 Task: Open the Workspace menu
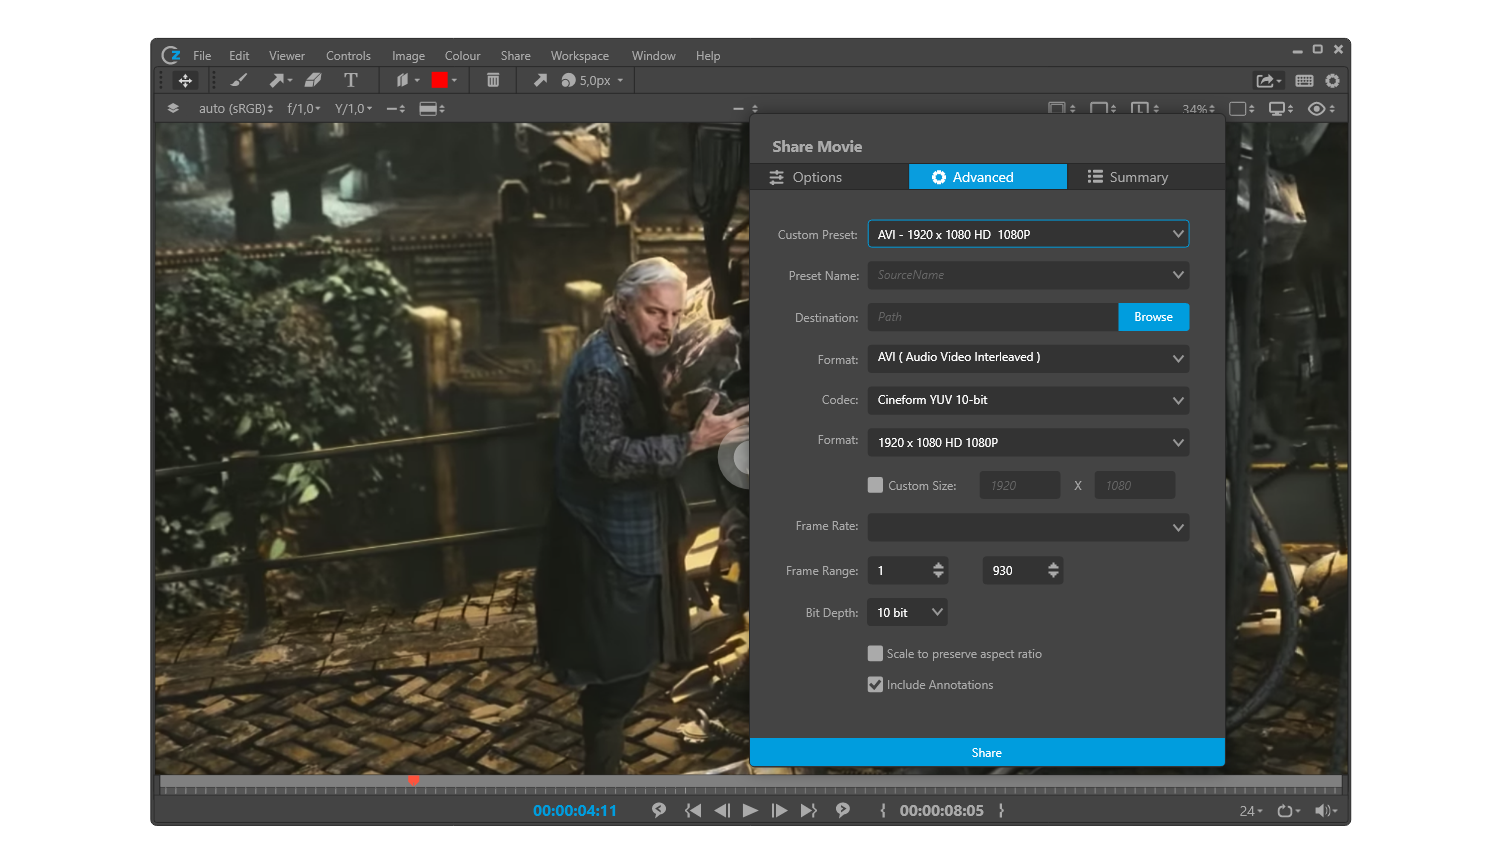(x=580, y=56)
